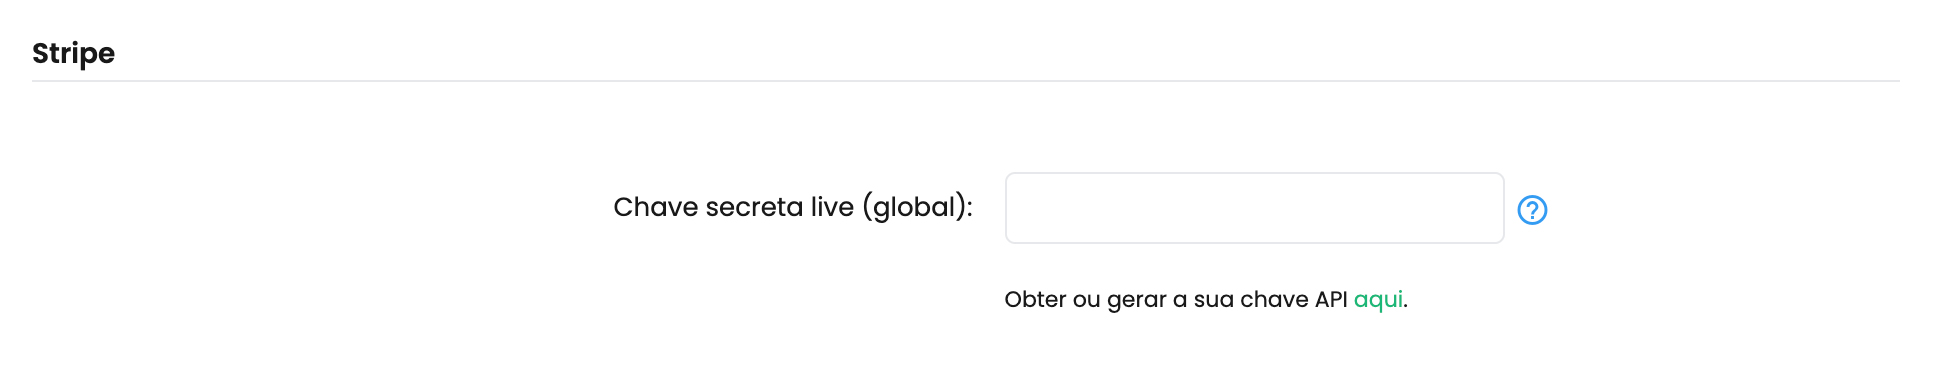1938x376 pixels.
Task: Click the word global in the field label
Action: pyautogui.click(x=914, y=207)
